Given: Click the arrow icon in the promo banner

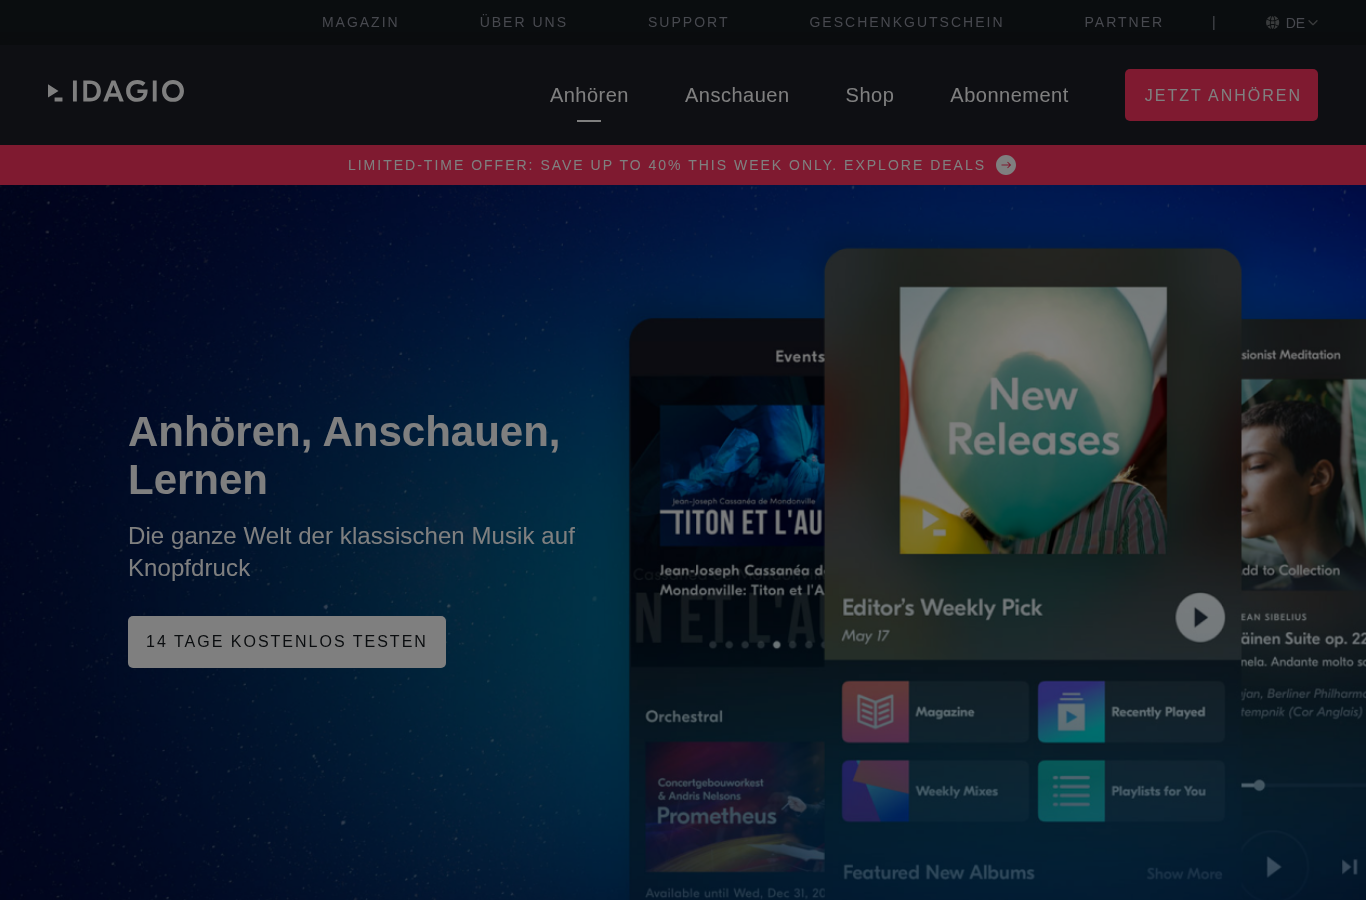Looking at the screenshot, I should [x=1006, y=165].
